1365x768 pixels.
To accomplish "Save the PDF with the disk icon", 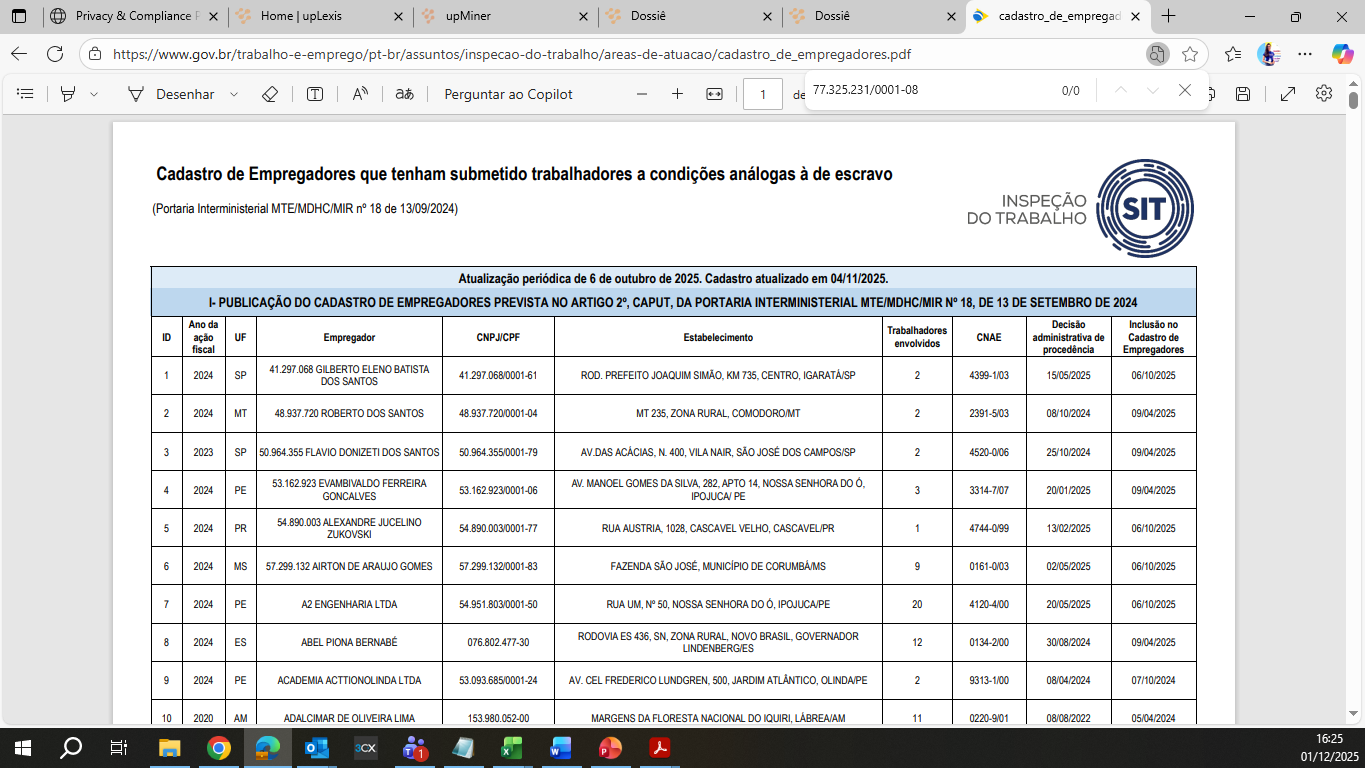I will (x=1243, y=94).
